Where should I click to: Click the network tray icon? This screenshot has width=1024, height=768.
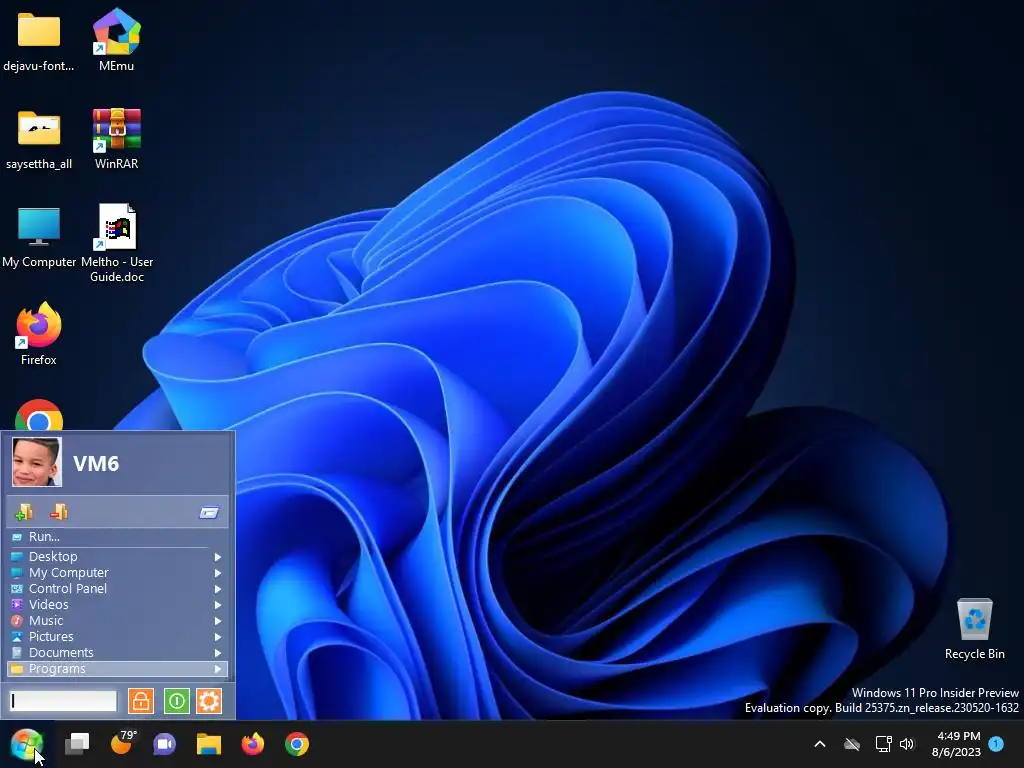point(883,744)
